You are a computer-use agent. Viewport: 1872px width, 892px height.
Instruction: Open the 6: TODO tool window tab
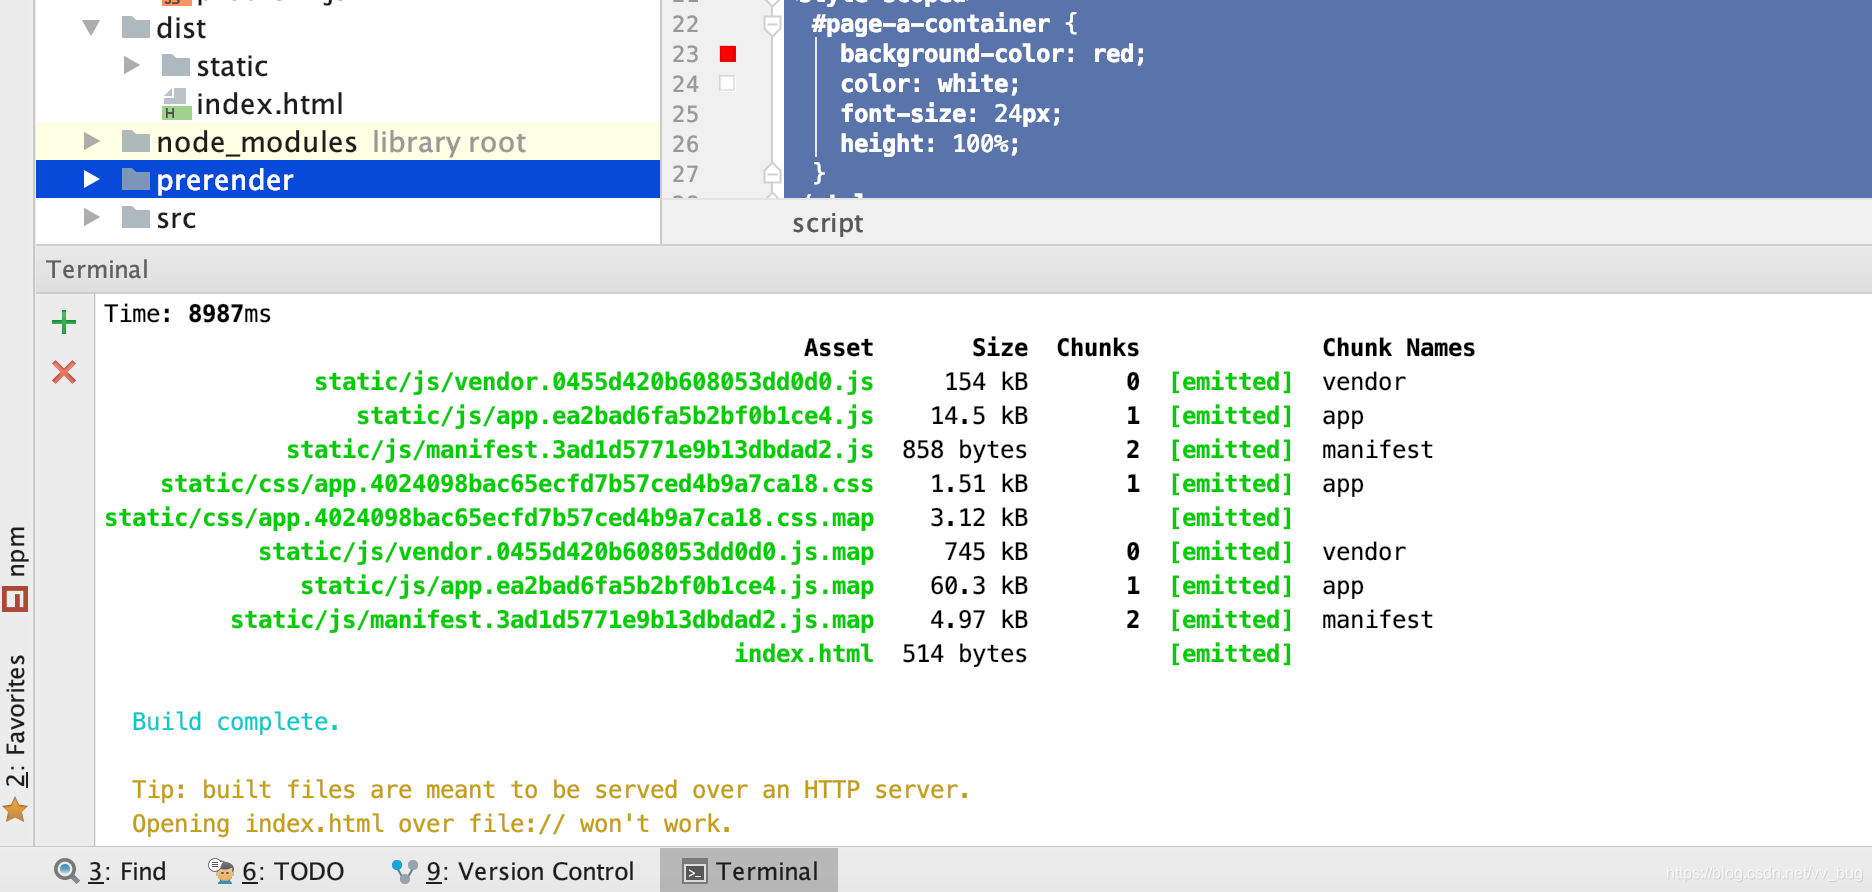[276, 871]
